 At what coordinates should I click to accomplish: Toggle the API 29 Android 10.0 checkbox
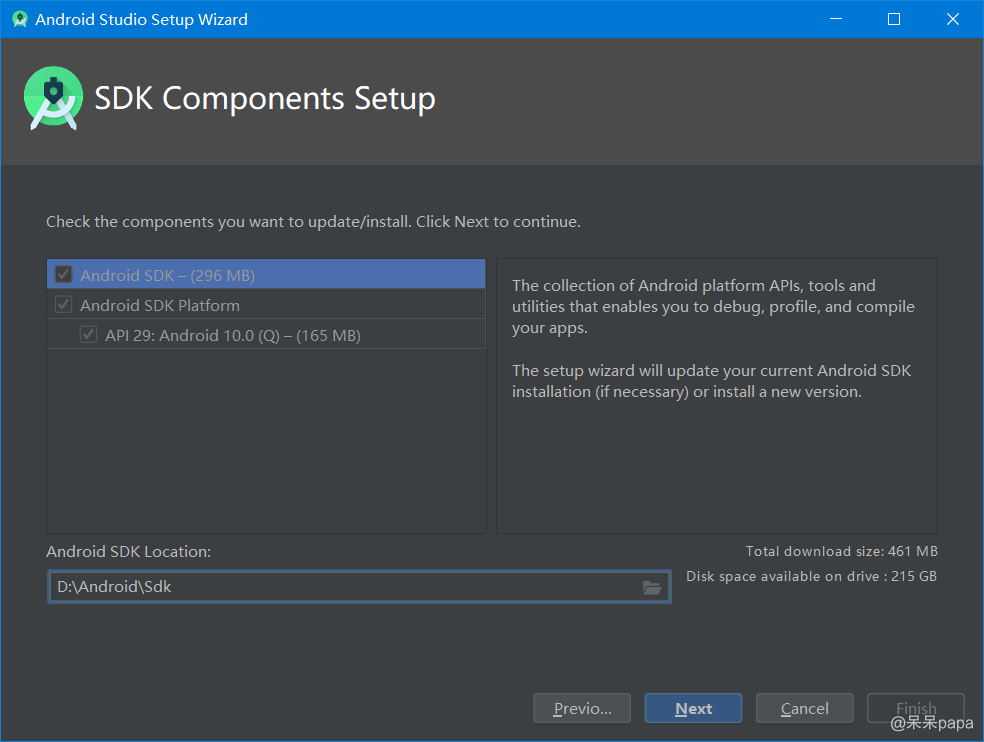coord(88,335)
